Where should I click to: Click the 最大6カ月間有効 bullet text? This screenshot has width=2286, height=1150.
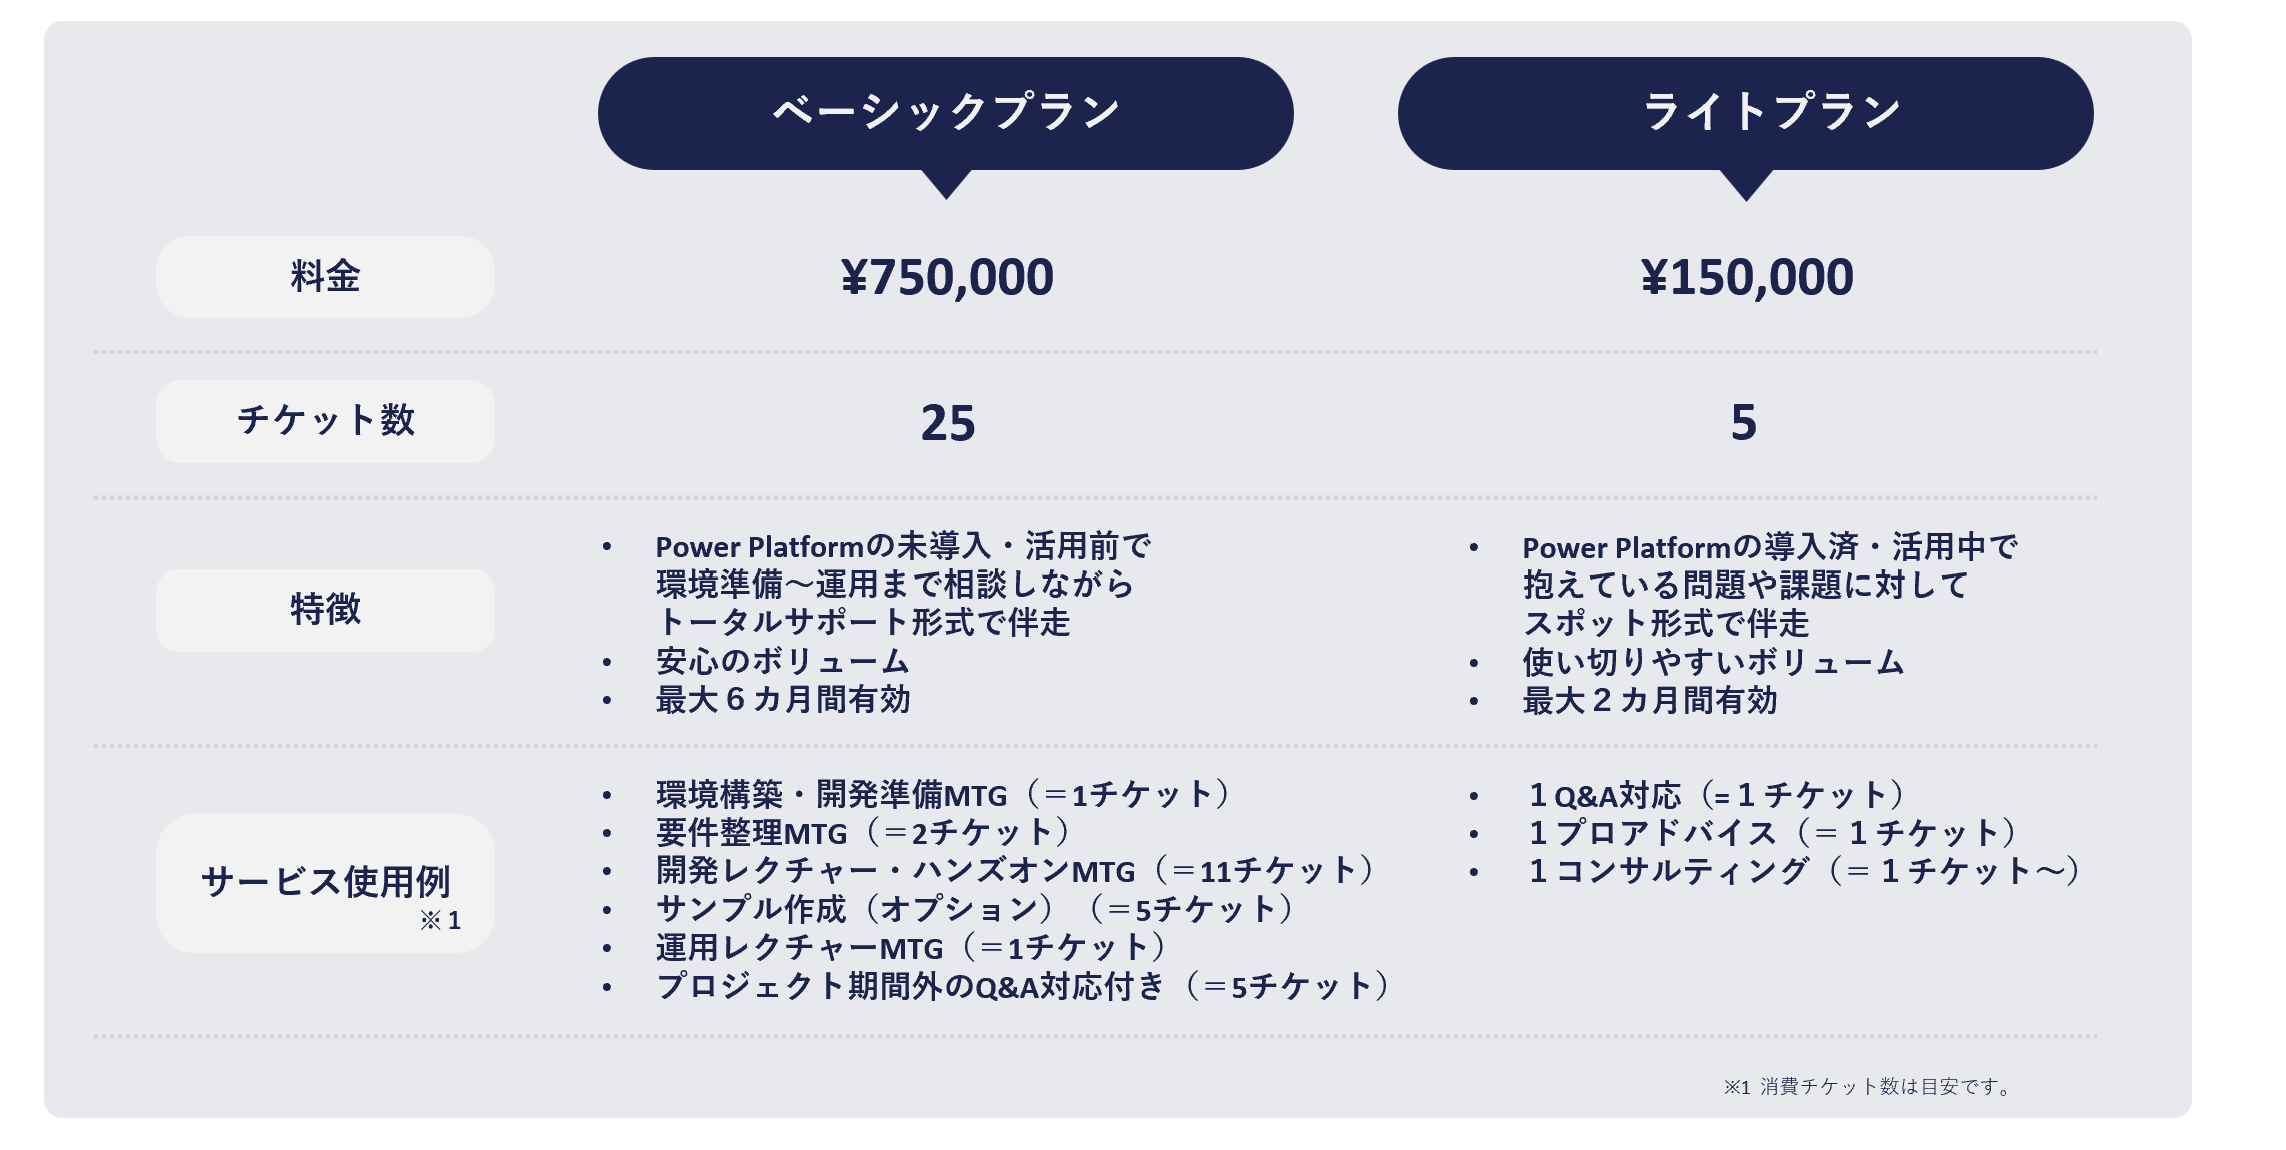(783, 700)
